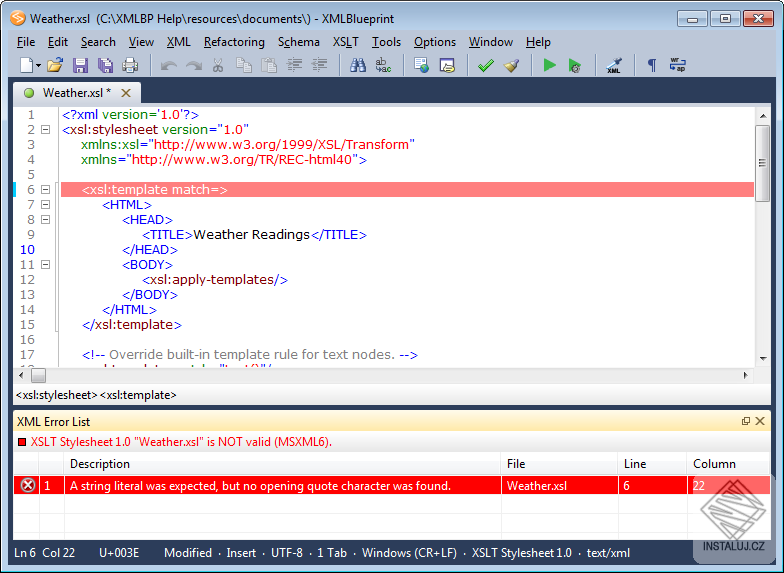This screenshot has height=573, width=784.
Task: Click the binoculars Find icon
Action: [x=358, y=66]
